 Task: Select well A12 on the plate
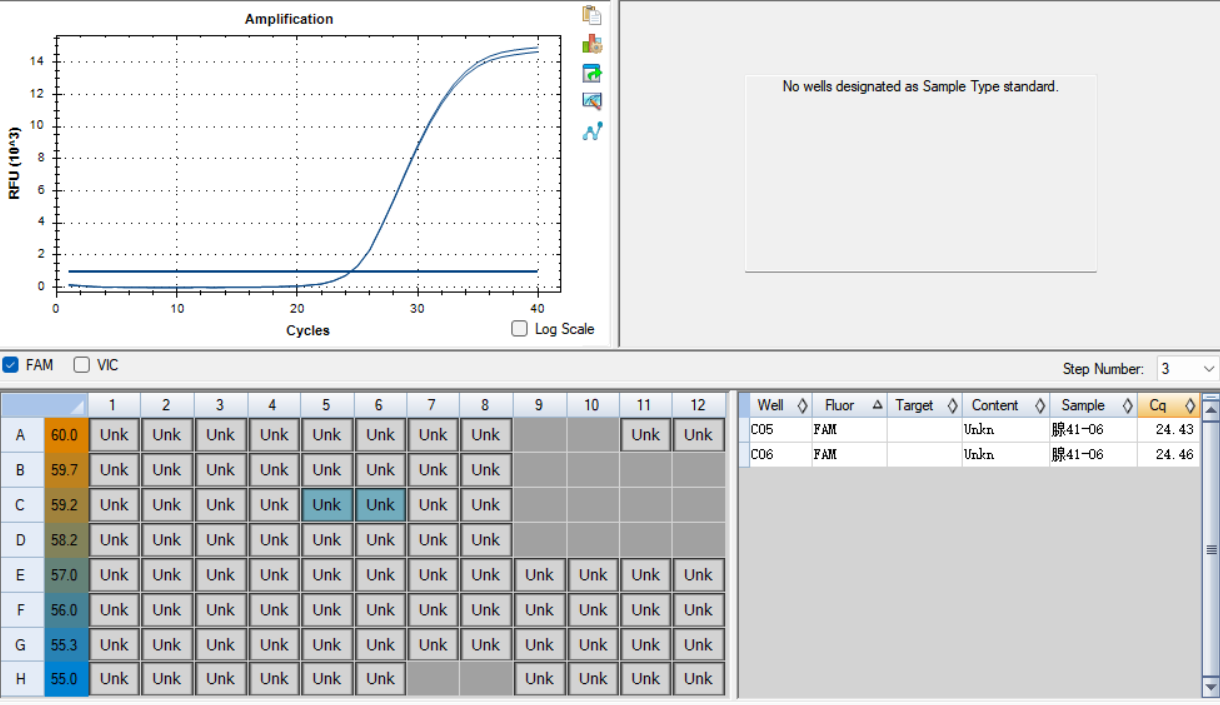click(699, 435)
